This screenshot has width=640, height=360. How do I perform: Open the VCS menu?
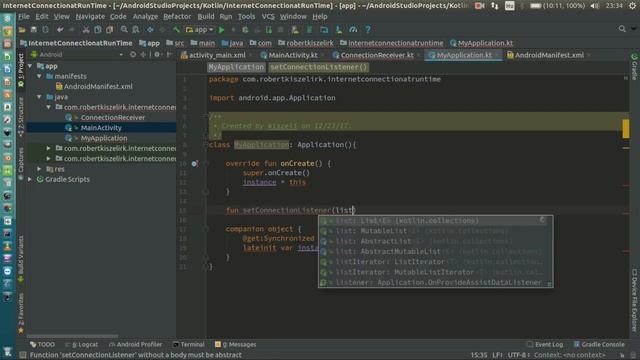point(268,17)
